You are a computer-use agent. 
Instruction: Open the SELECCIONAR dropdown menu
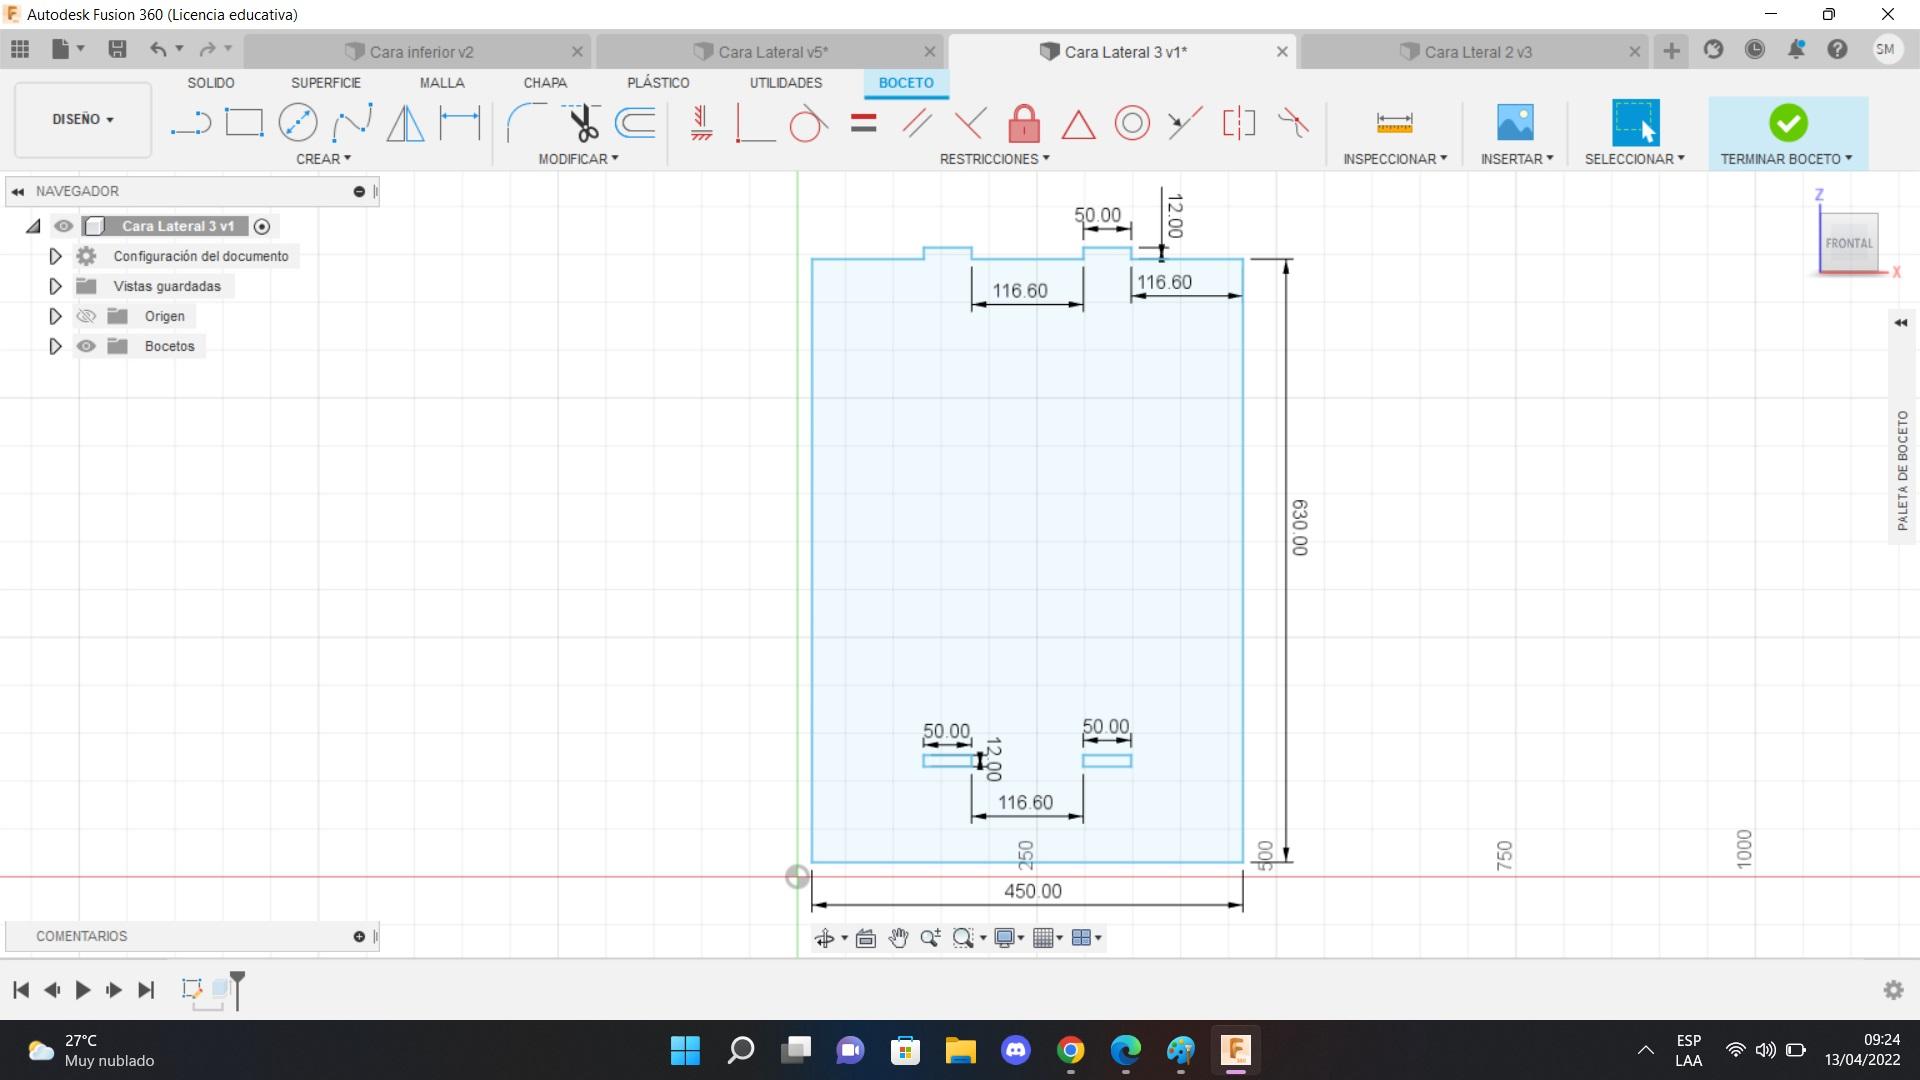pyautogui.click(x=1634, y=159)
